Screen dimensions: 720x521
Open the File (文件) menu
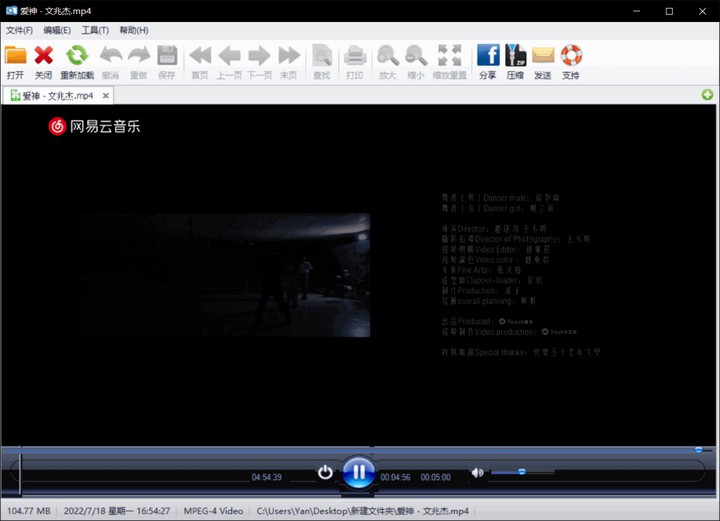[x=19, y=30]
